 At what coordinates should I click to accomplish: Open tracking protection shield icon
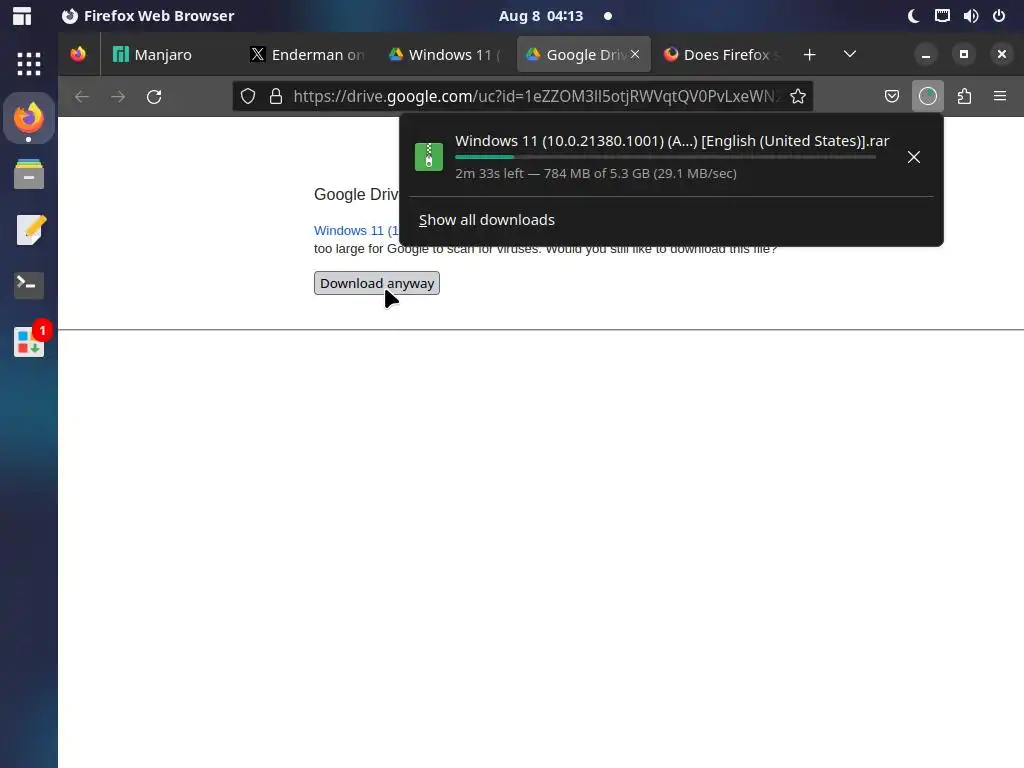[x=248, y=97]
